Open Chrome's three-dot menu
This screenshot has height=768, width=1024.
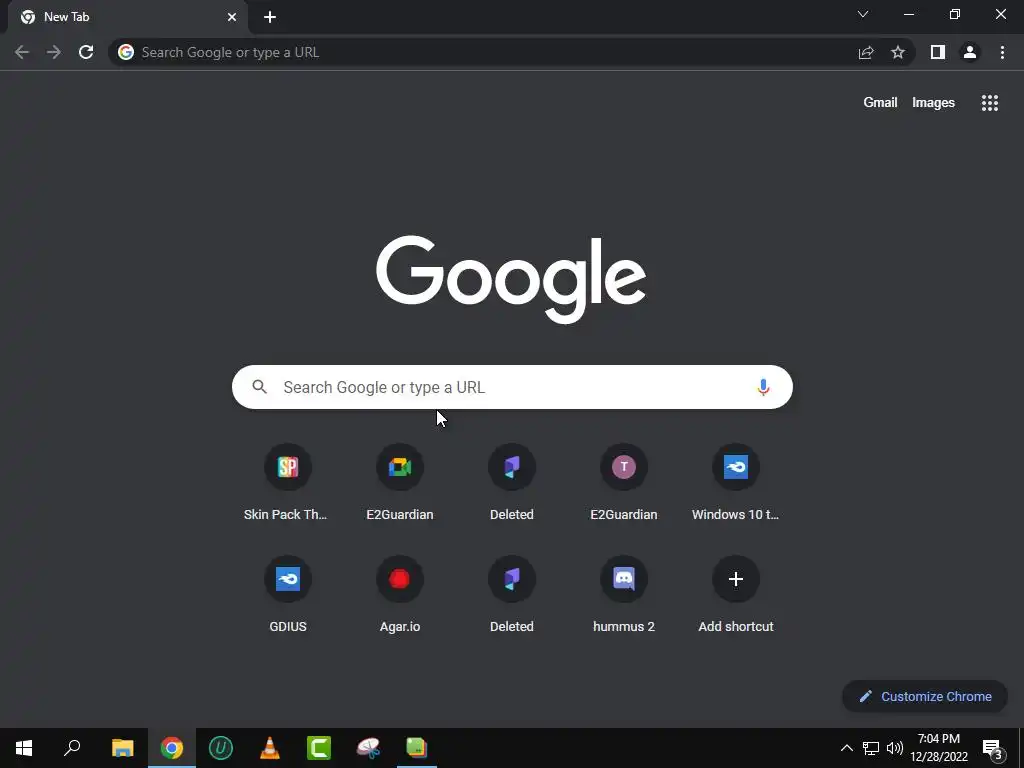pos(1002,52)
